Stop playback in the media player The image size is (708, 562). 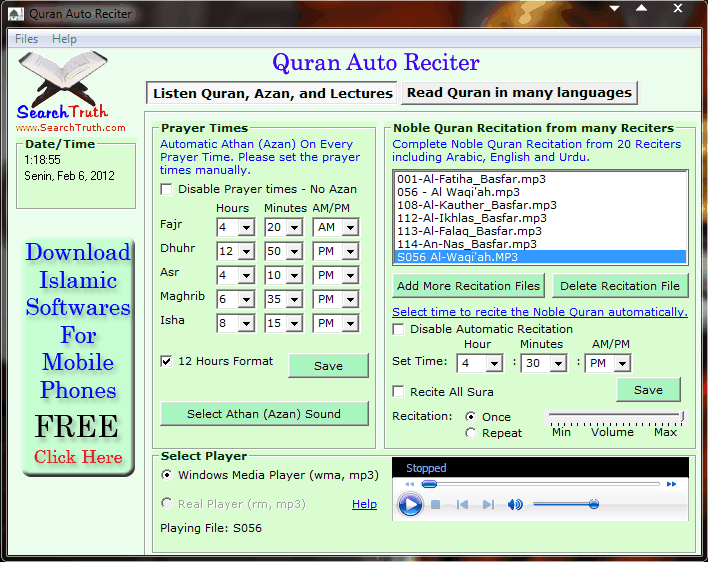[x=435, y=504]
